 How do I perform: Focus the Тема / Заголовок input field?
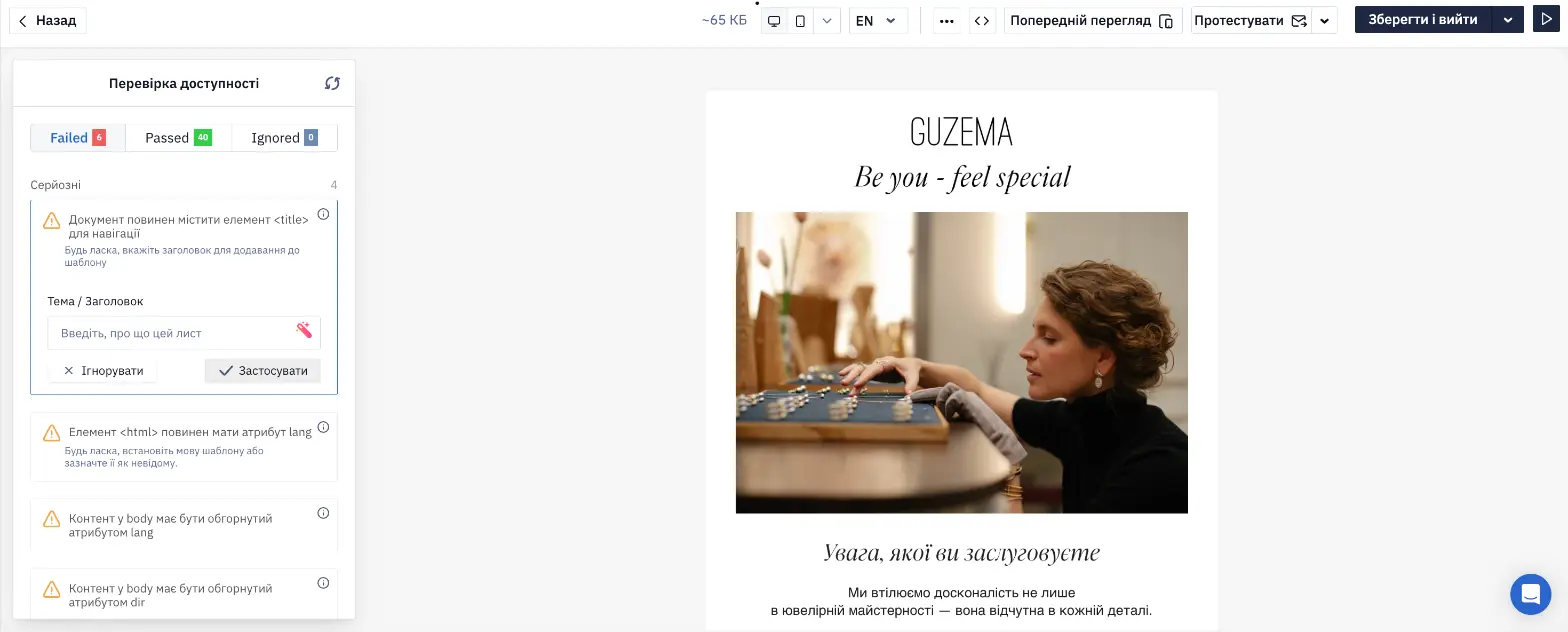point(184,333)
